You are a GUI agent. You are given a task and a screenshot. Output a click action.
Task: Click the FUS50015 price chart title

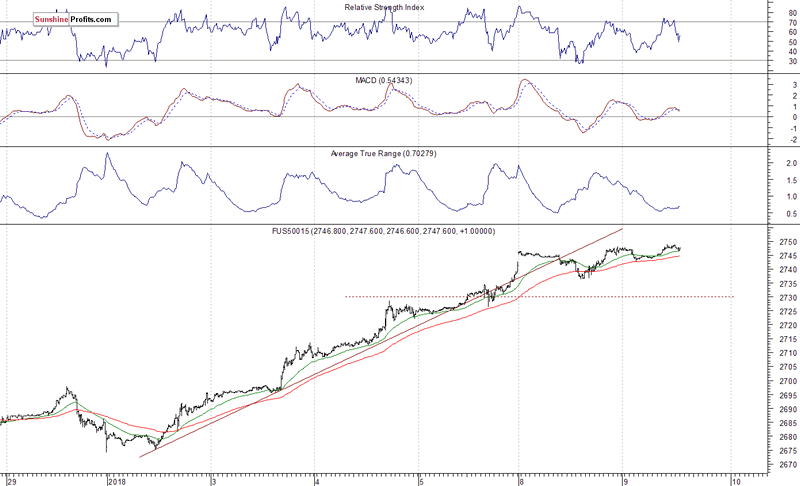click(x=383, y=232)
